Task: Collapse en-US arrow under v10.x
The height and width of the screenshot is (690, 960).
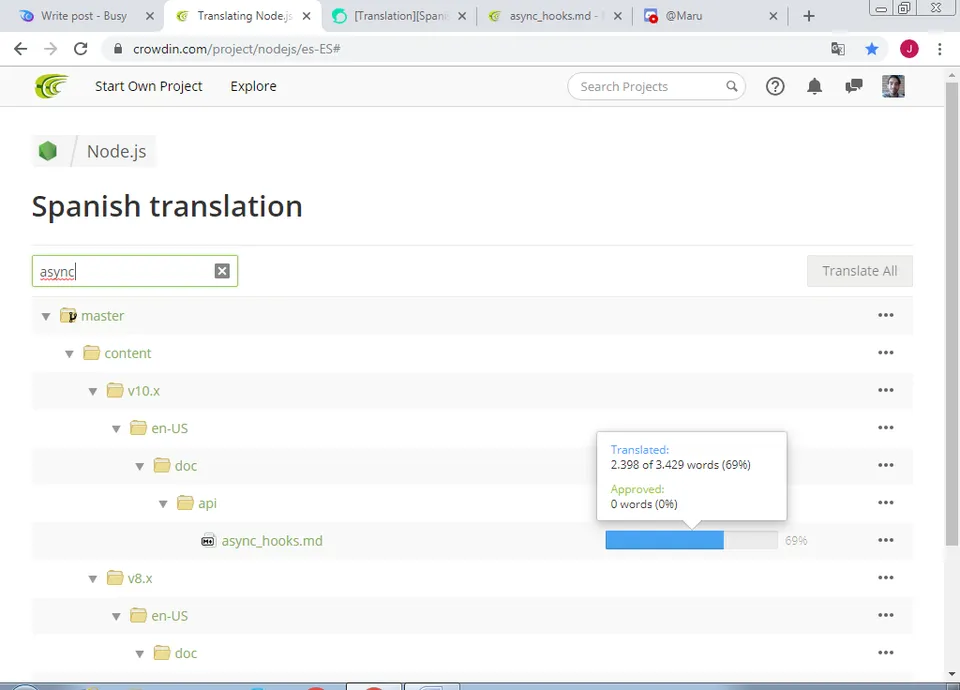Action: [116, 429]
